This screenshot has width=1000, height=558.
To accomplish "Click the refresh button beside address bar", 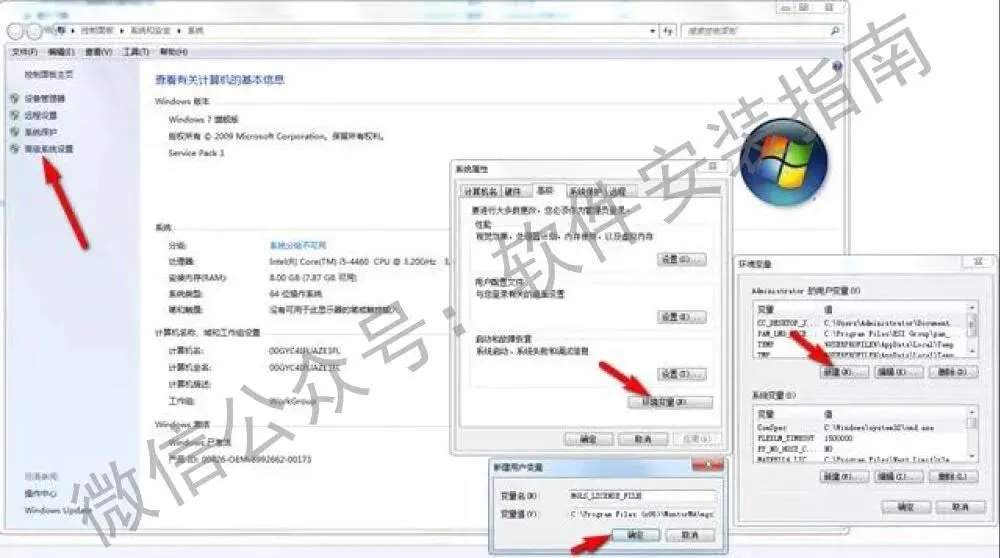I will point(668,31).
